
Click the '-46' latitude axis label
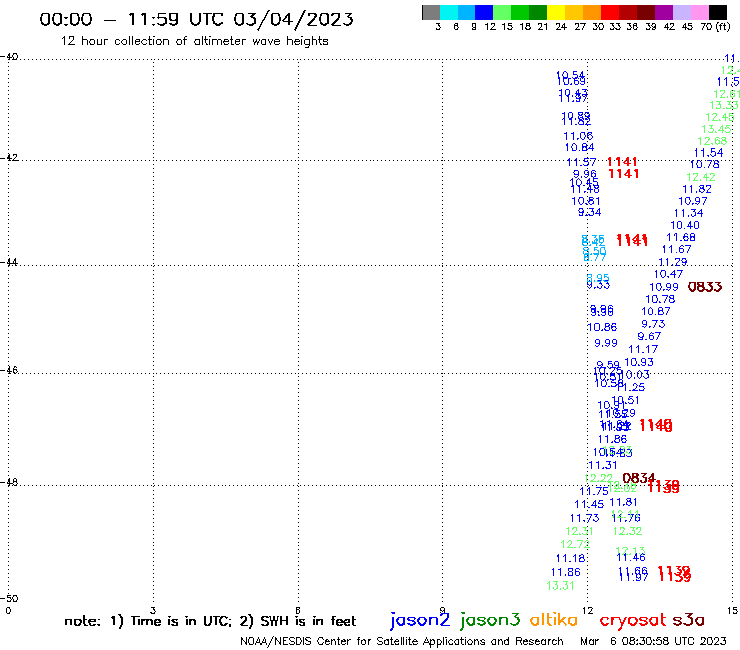tap(9, 371)
